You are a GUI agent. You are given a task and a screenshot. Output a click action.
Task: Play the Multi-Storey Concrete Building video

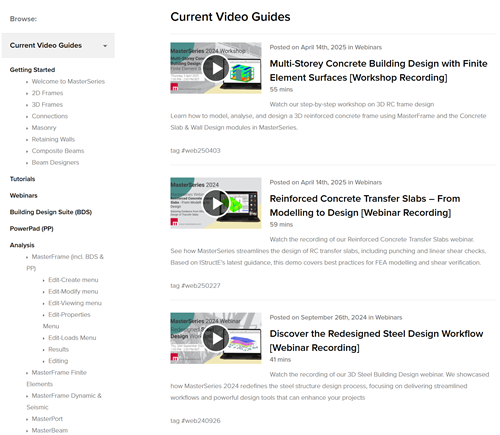[216, 68]
